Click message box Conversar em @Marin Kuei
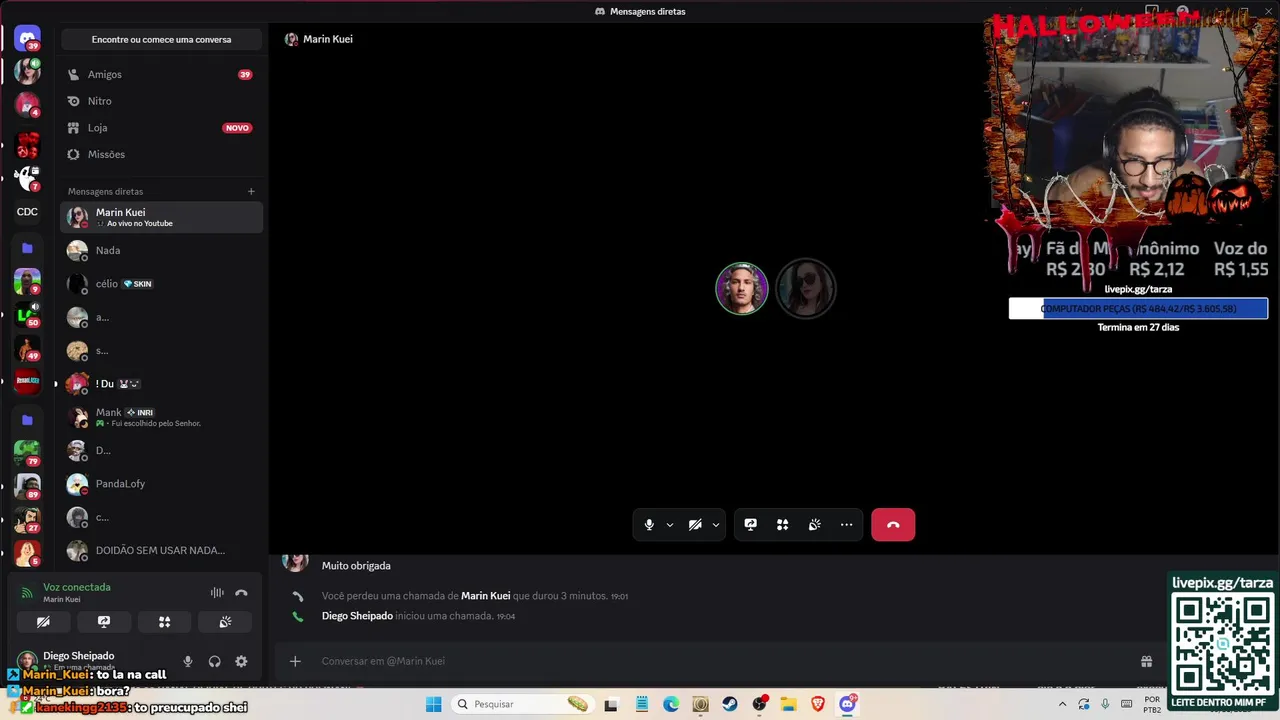Viewport: 1280px width, 720px height. (x=725, y=661)
